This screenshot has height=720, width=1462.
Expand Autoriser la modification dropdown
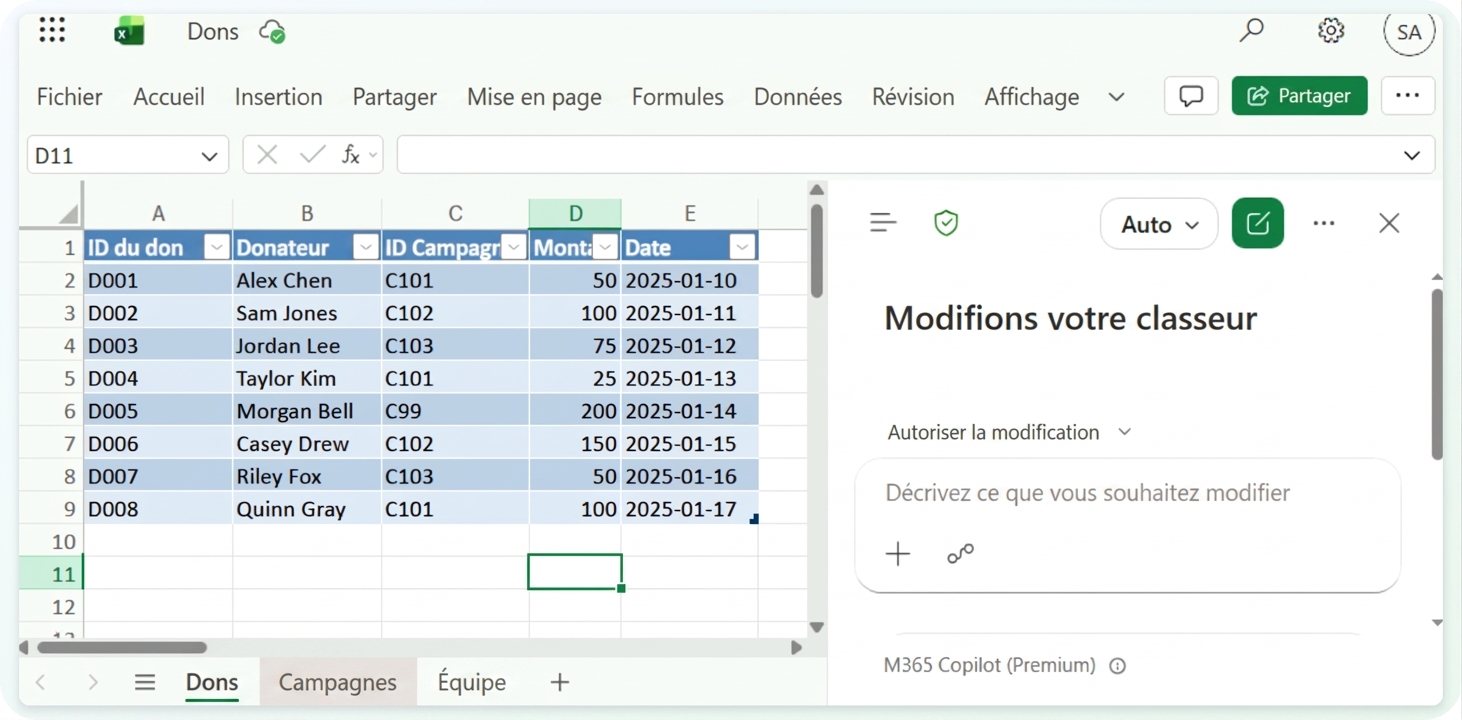(1009, 432)
